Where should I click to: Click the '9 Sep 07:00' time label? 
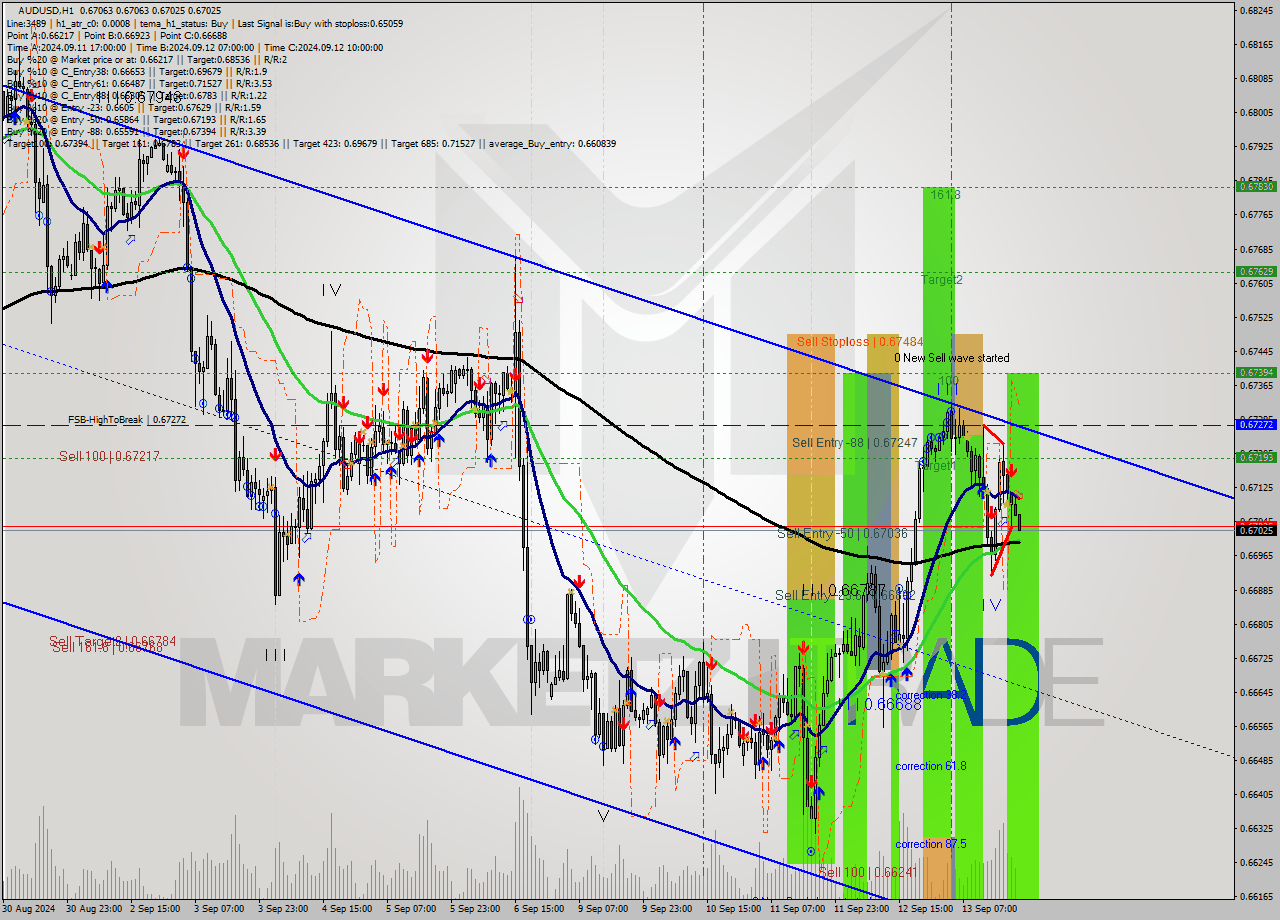point(604,909)
